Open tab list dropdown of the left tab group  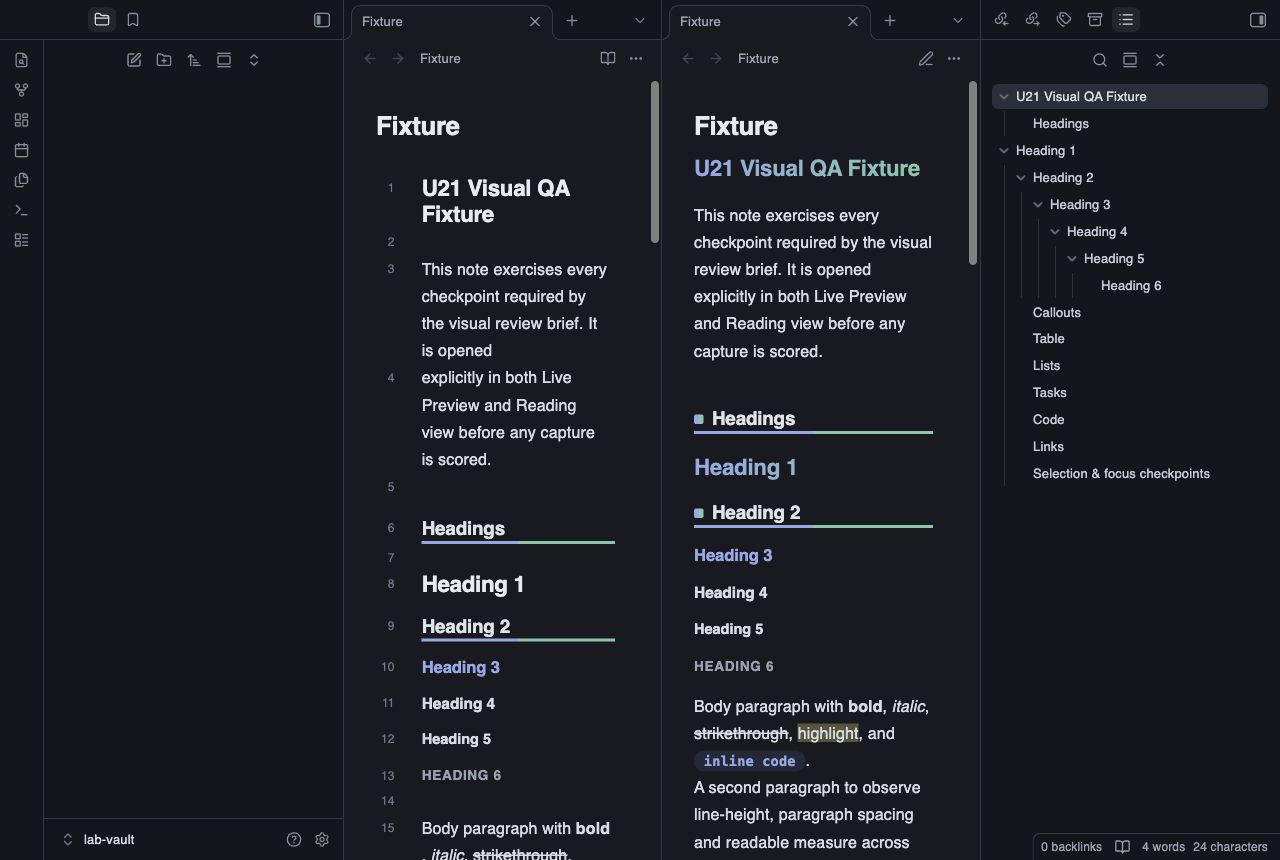[x=640, y=20]
